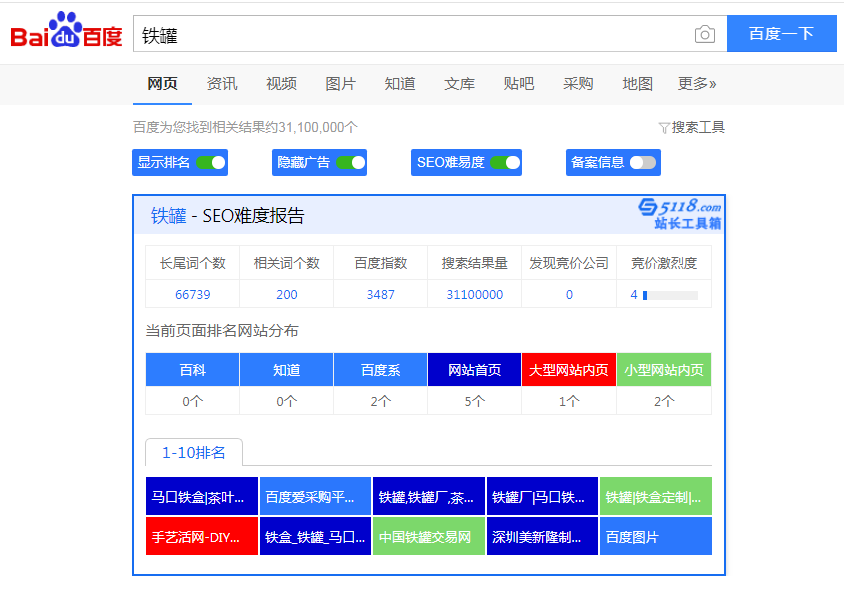The height and width of the screenshot is (607, 844).
Task: Switch to the 网页 tab
Action: (163, 84)
